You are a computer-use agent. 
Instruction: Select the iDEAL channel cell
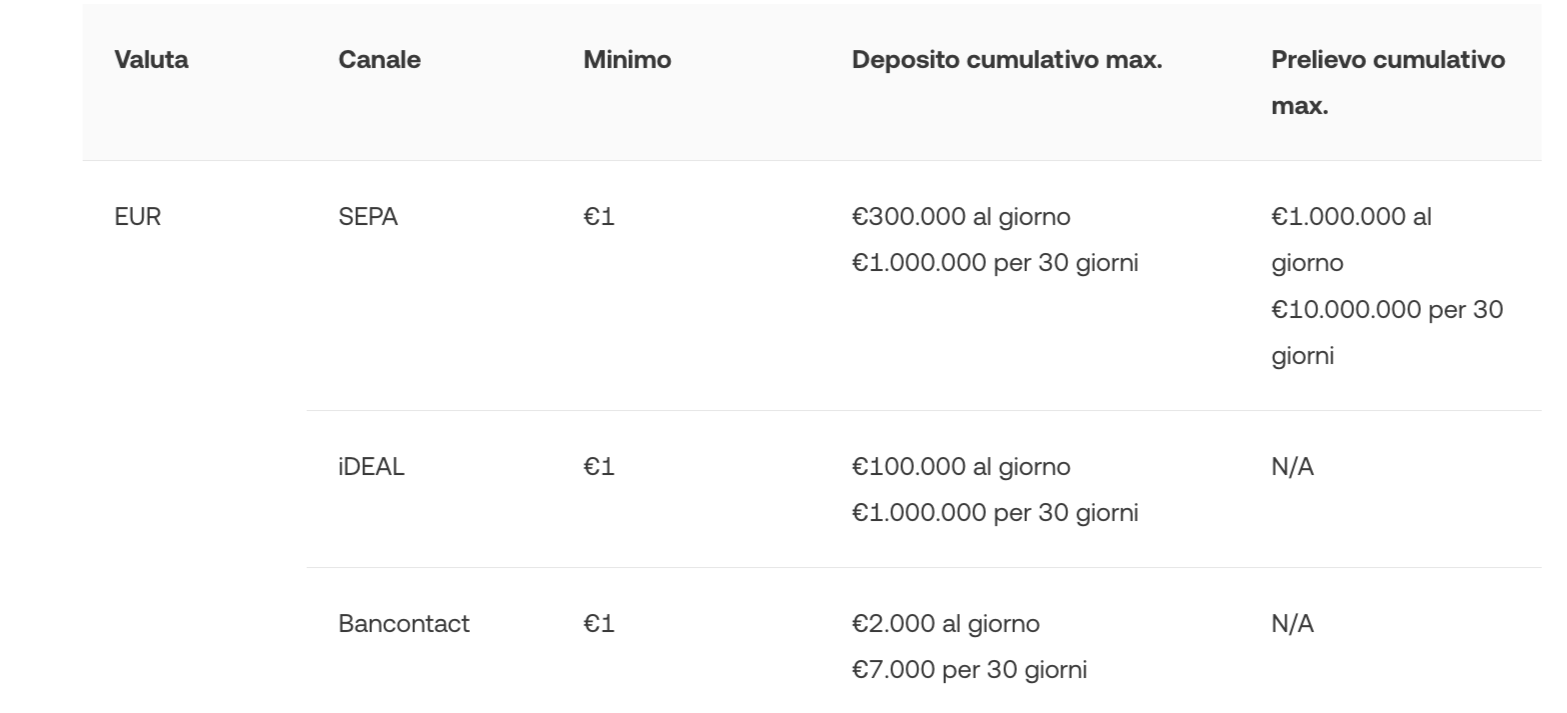point(371,467)
